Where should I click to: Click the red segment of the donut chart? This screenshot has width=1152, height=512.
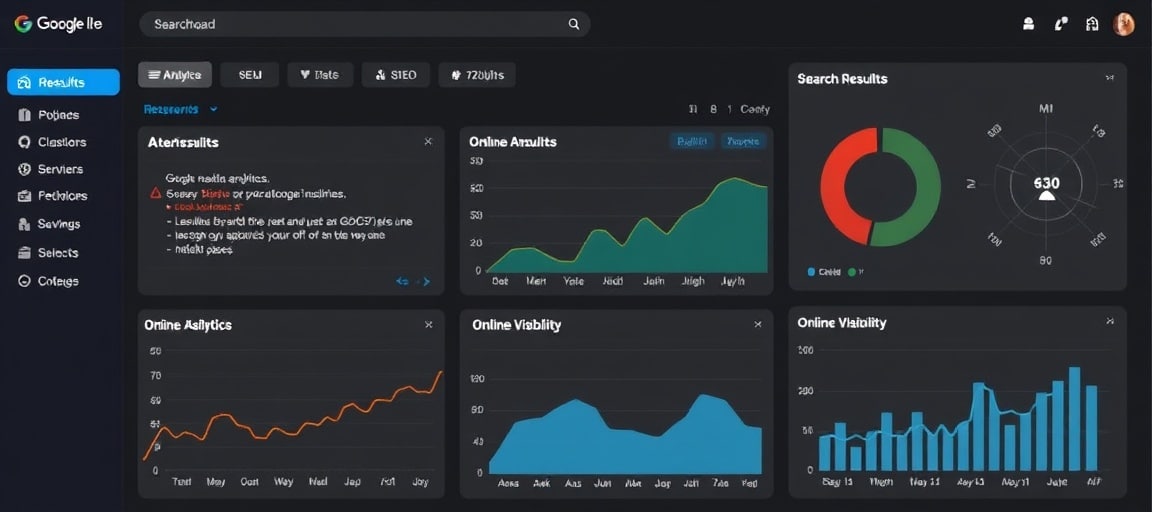(x=835, y=187)
